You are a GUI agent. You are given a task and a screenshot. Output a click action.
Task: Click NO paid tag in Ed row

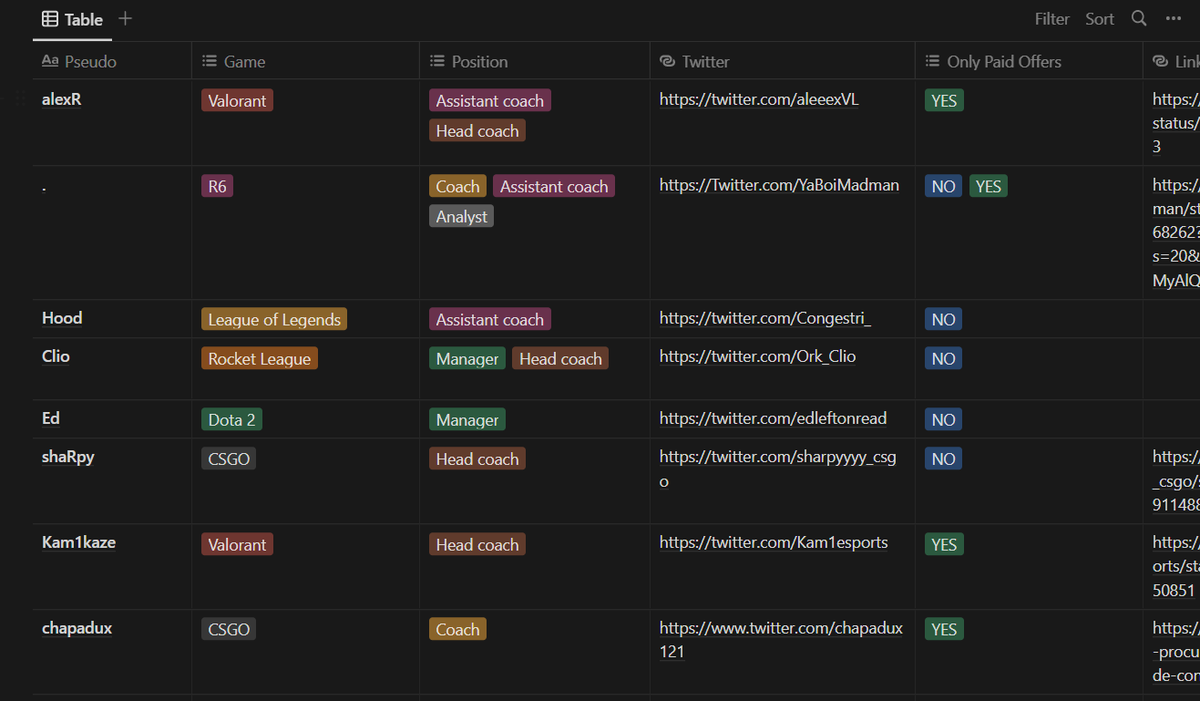point(943,420)
